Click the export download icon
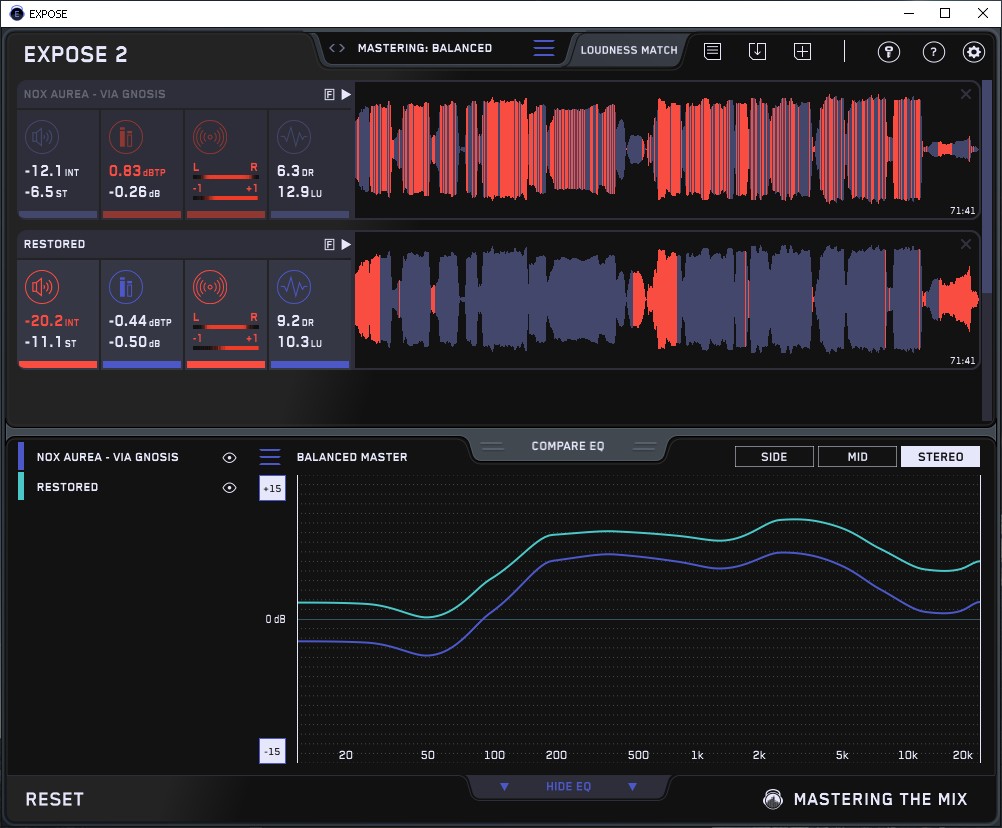Image resolution: width=1002 pixels, height=828 pixels. (x=757, y=51)
